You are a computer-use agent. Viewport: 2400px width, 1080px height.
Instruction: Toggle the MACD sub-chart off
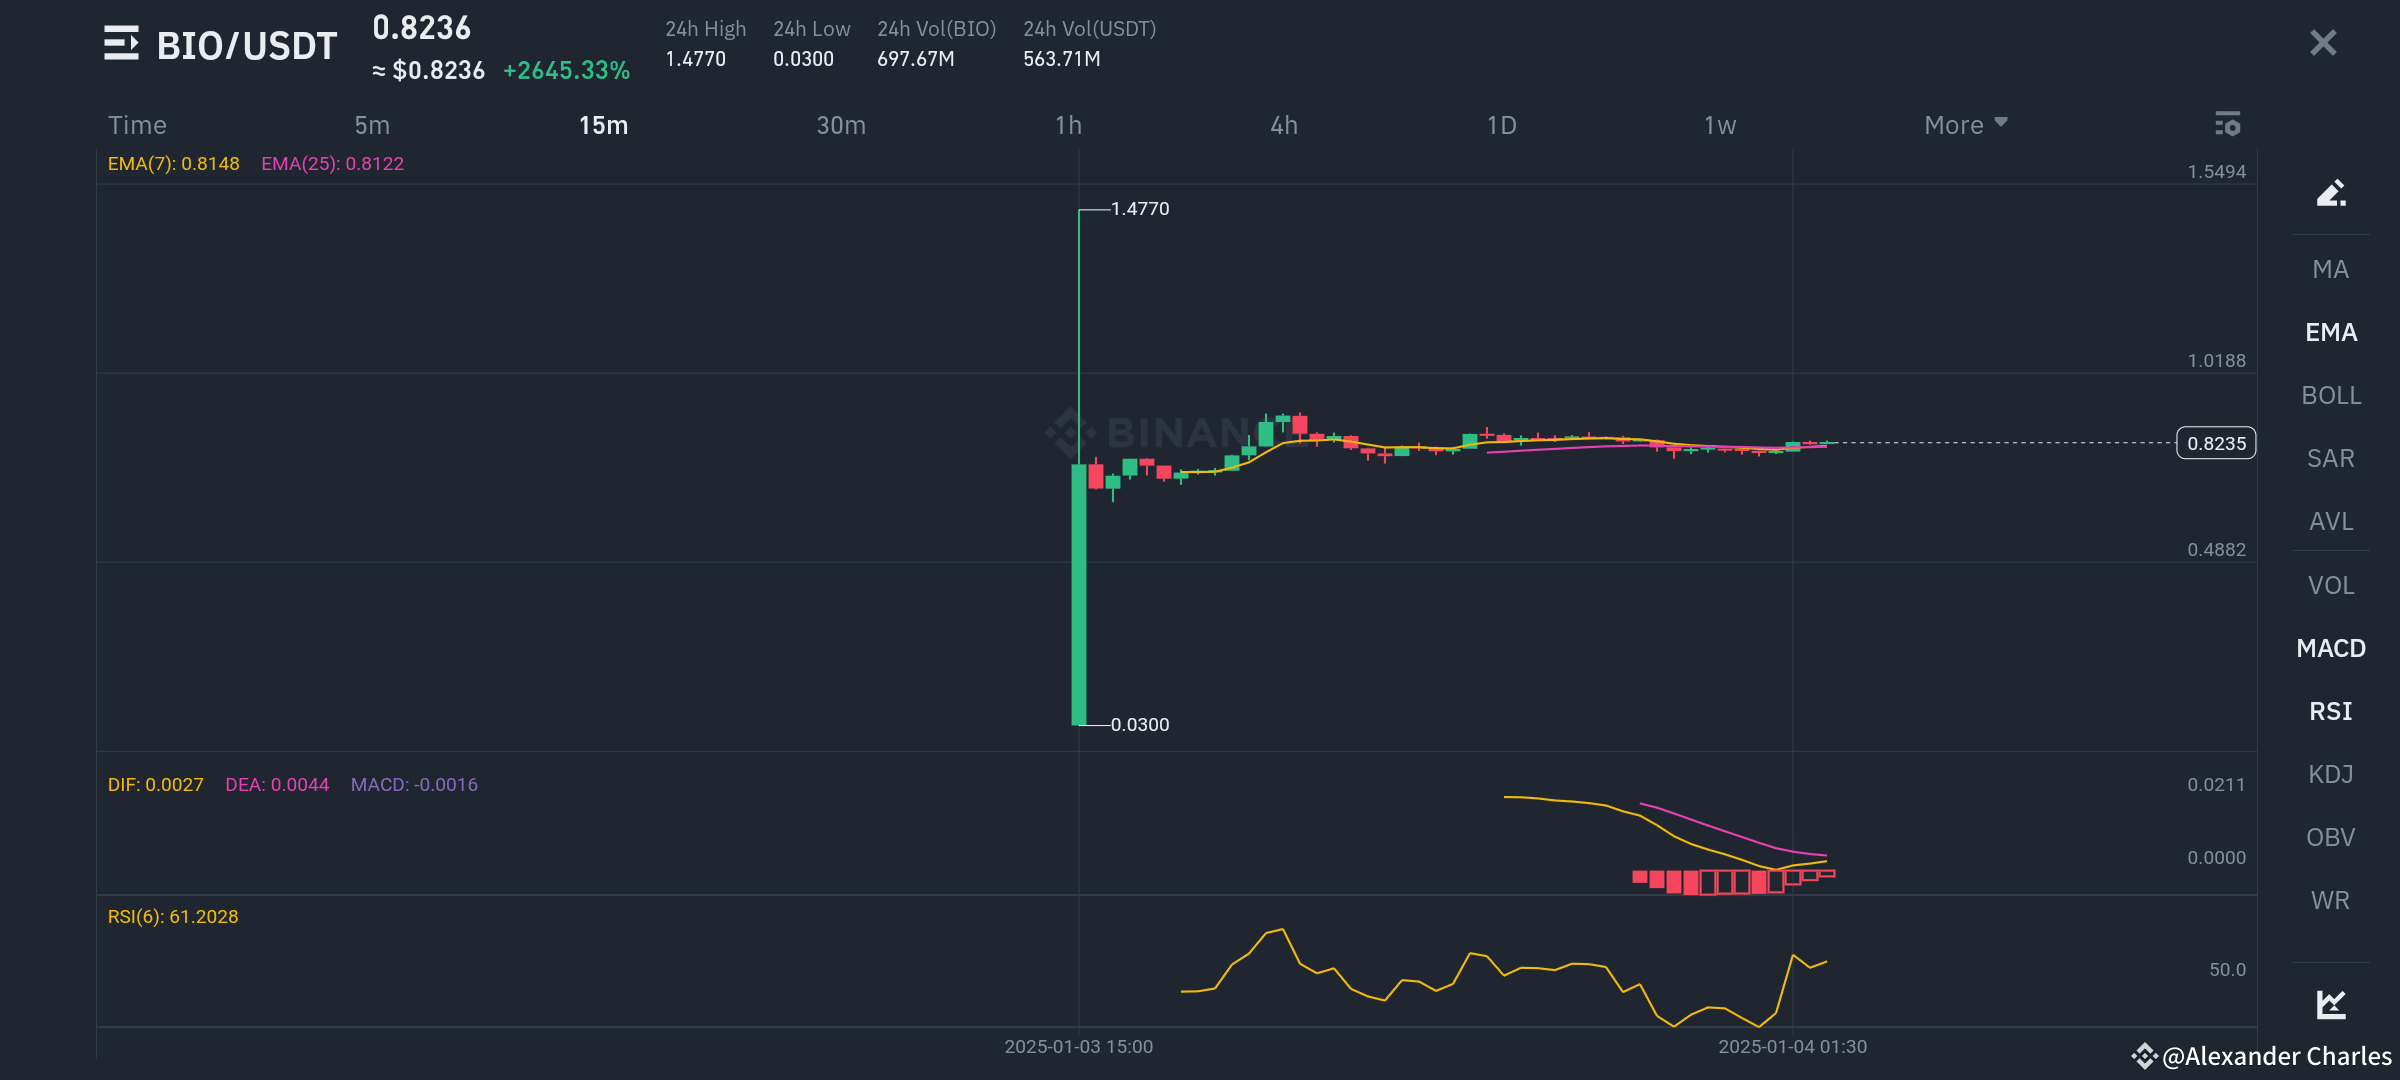pos(2331,648)
